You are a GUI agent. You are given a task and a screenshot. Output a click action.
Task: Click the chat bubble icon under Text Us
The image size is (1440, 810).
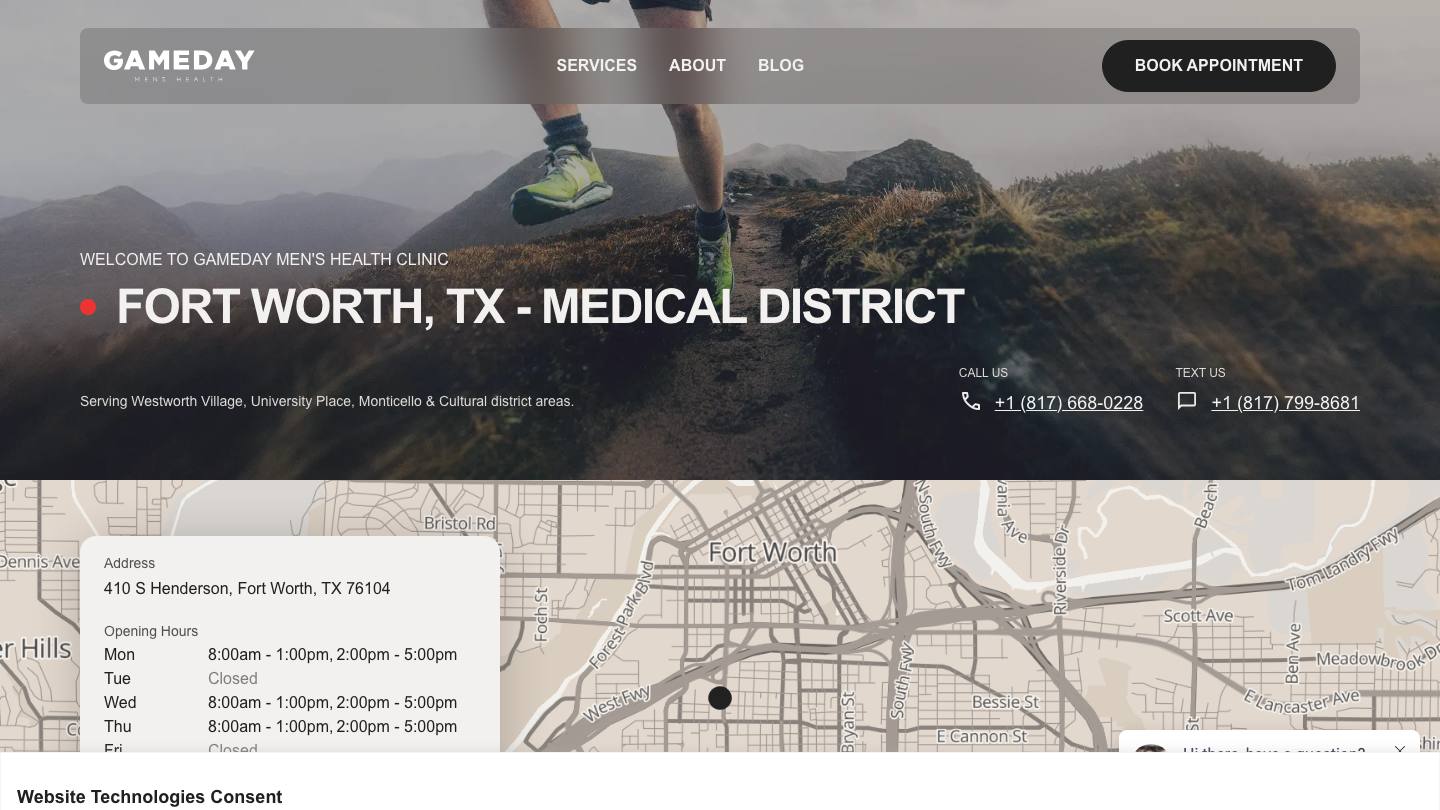(x=1187, y=401)
